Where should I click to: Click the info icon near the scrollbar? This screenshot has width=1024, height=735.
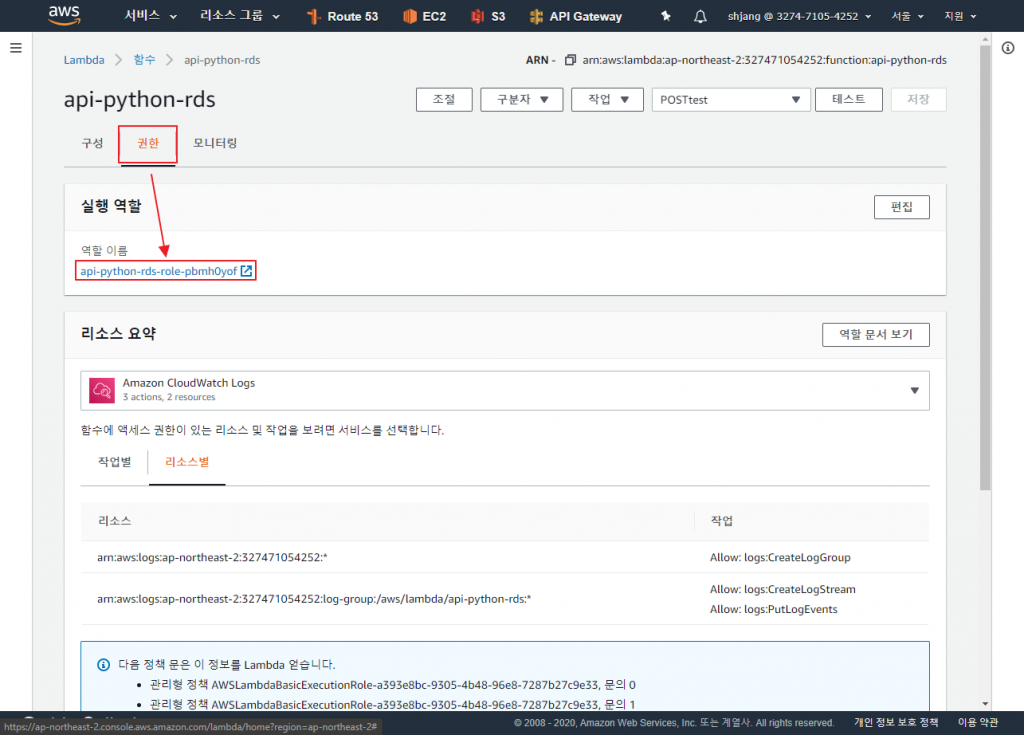(1008, 47)
